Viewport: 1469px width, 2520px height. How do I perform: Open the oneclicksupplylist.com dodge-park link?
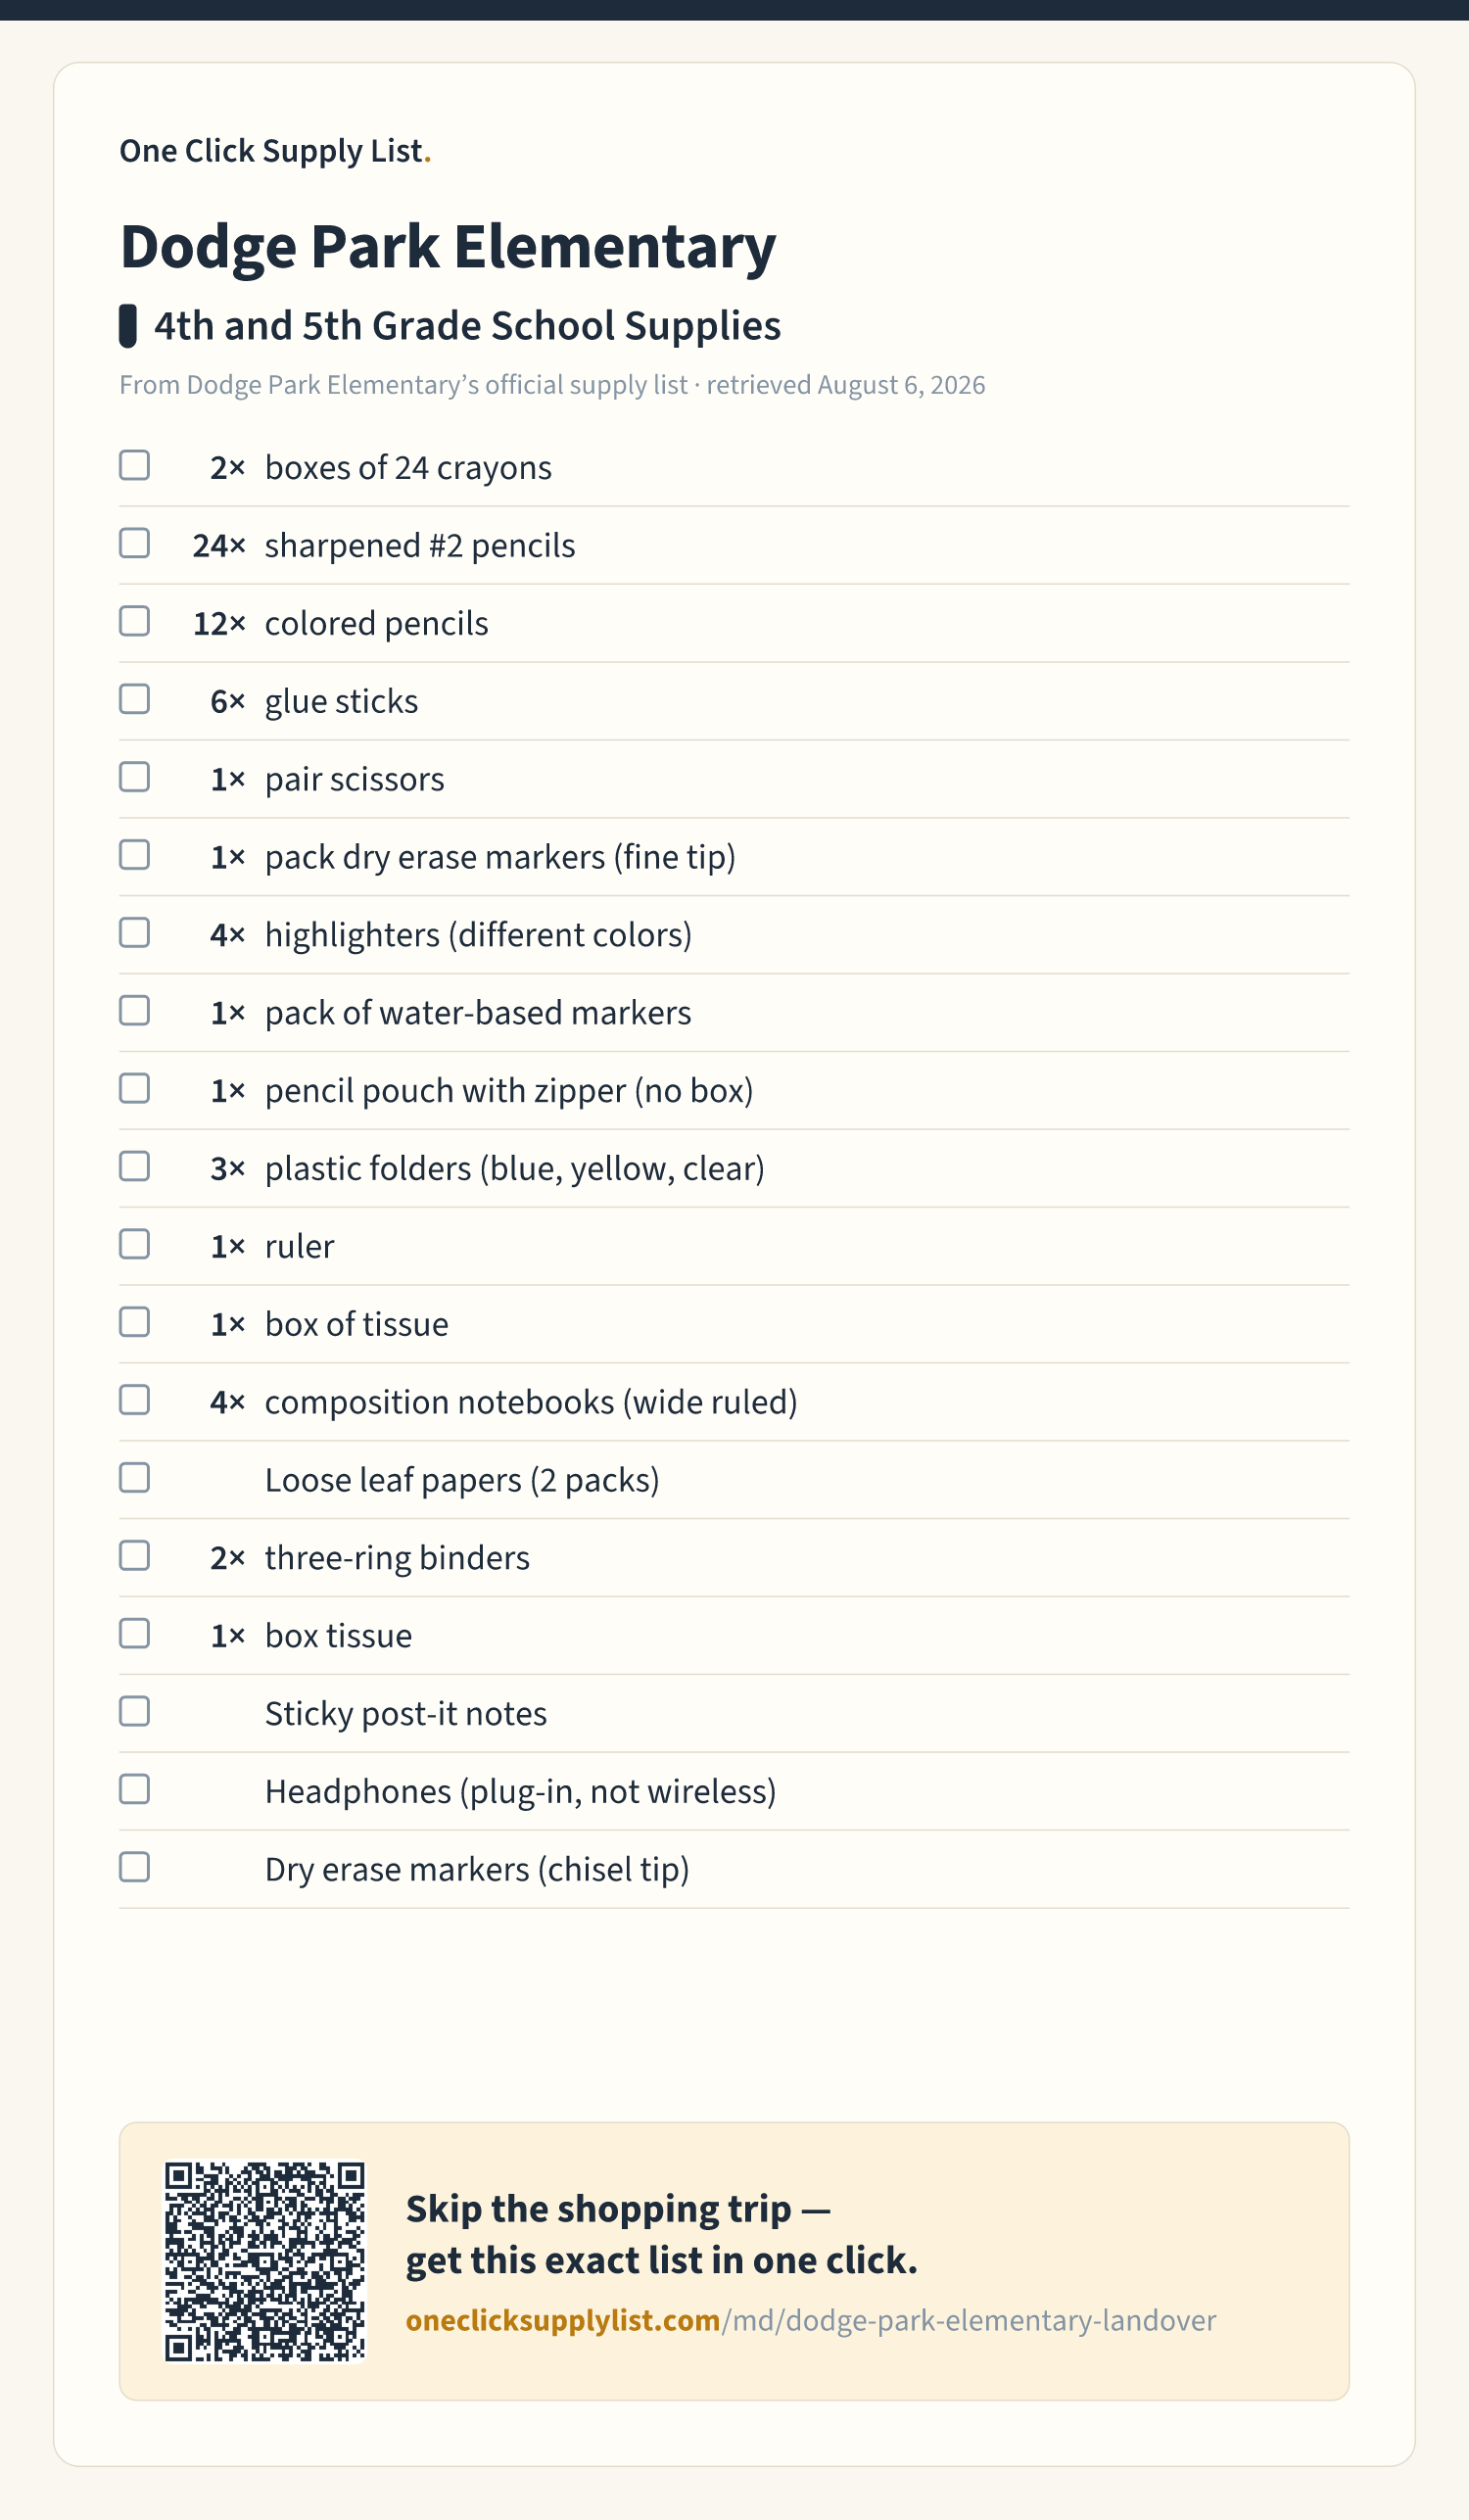811,2321
